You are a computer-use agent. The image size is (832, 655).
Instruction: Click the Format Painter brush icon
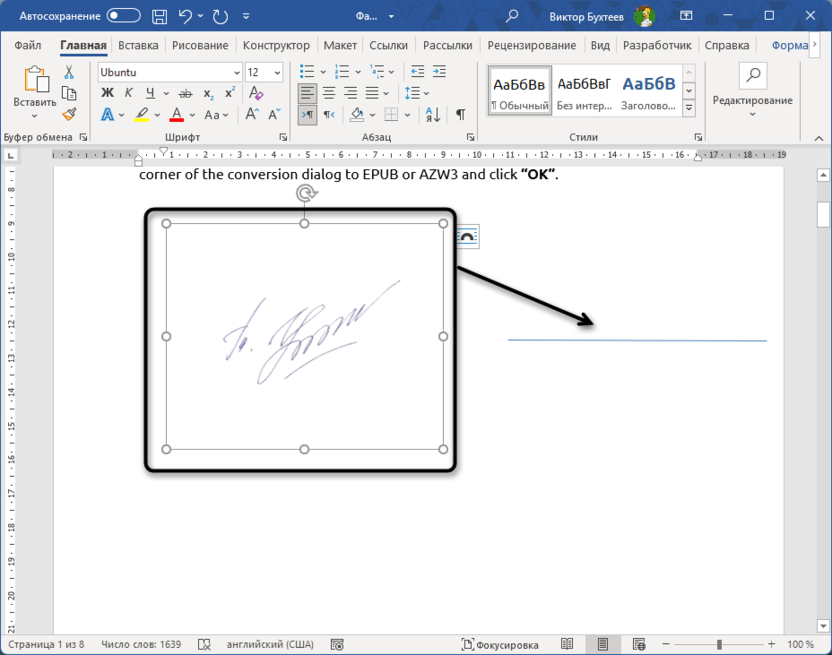click(69, 115)
